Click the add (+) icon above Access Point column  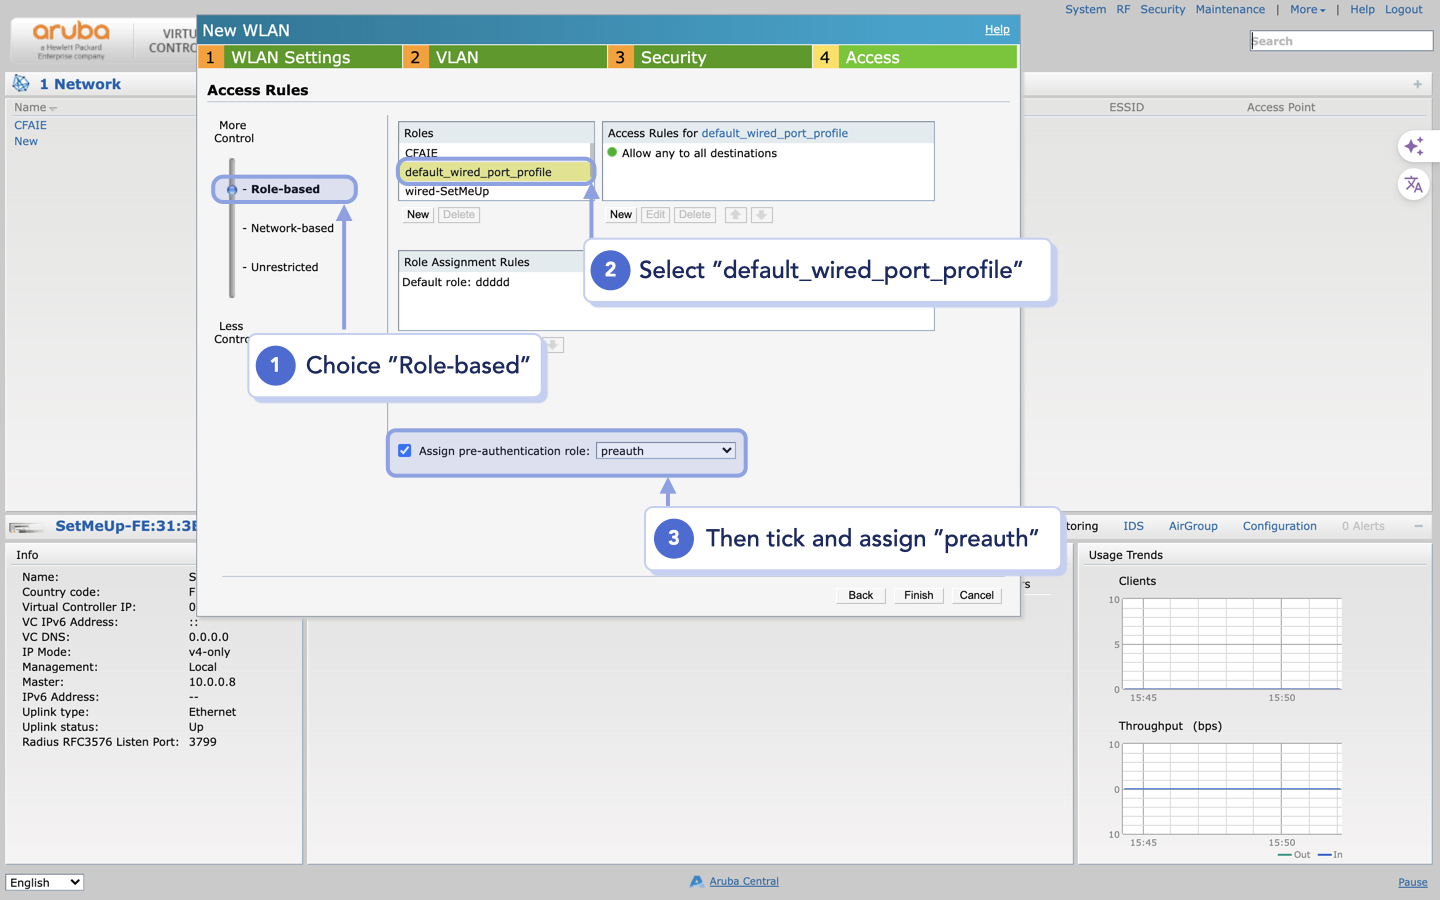1417,84
